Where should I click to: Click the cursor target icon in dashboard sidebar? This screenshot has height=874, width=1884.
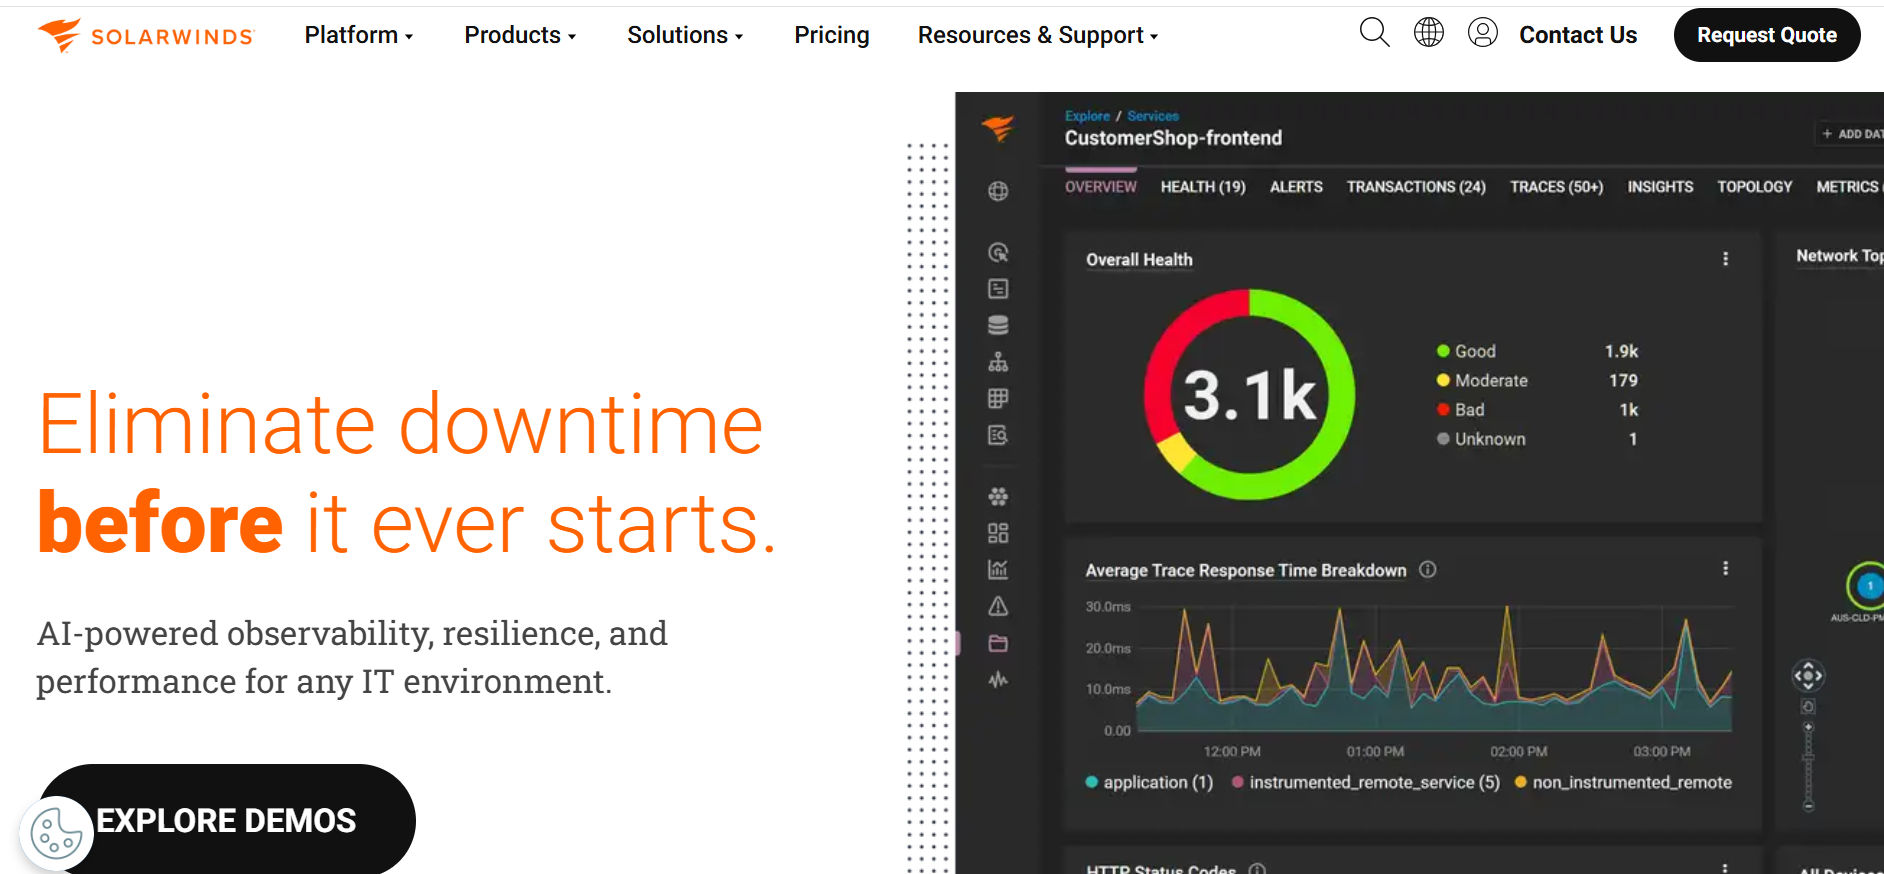tap(998, 252)
